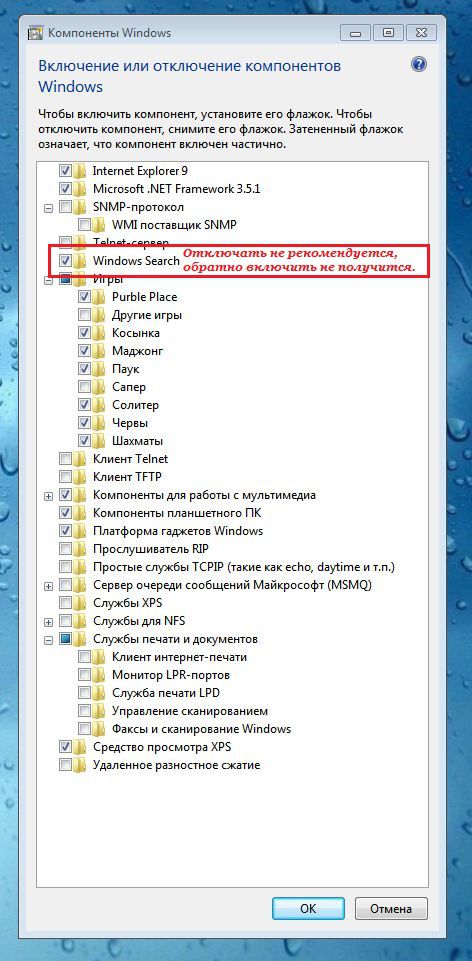Click the Компоненты Windows title bar icon

[x=36, y=32]
